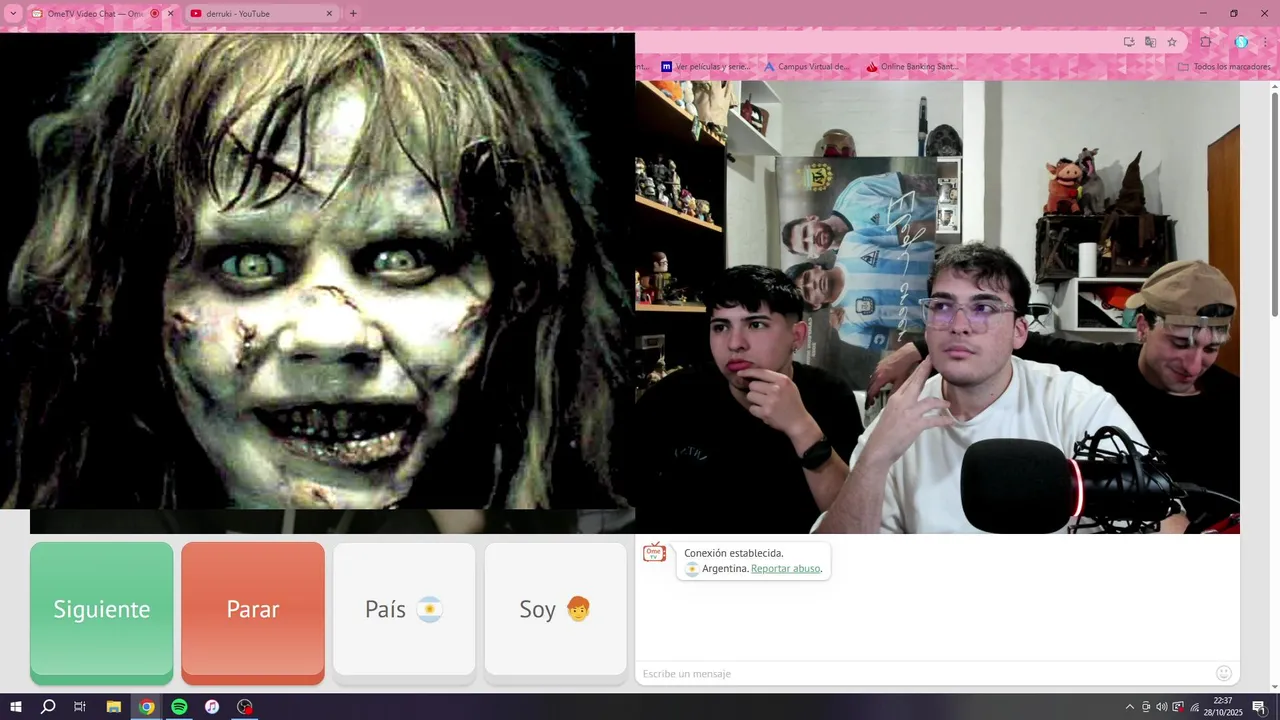Image resolution: width=1280 pixels, height=720 pixels.
Task: Click the Conexión establecida message
Action: (733, 553)
